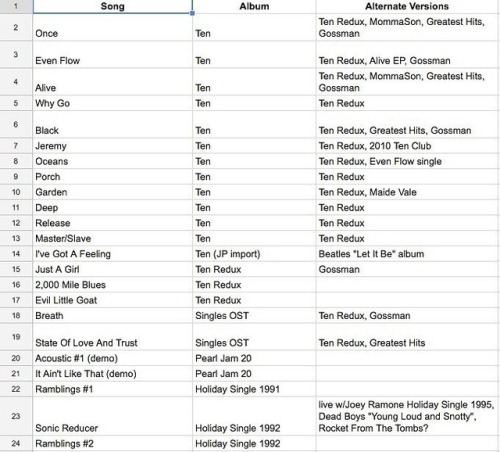Select Ten Redux, 2010 Ten Club cell

tap(407, 146)
